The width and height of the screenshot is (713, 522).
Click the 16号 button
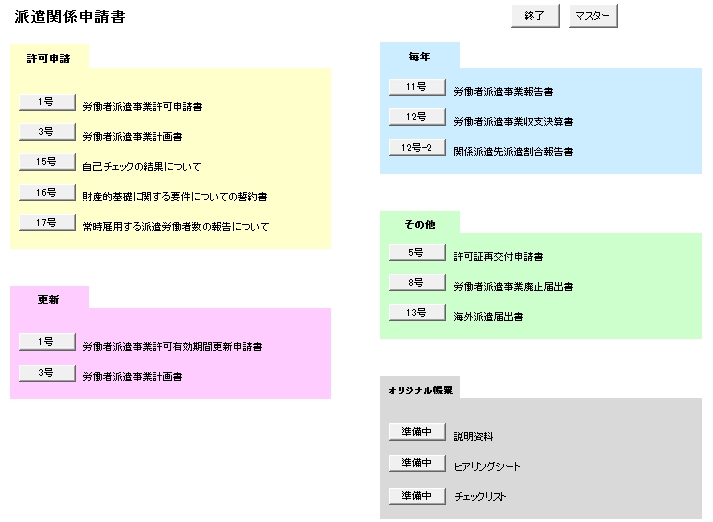tap(47, 192)
